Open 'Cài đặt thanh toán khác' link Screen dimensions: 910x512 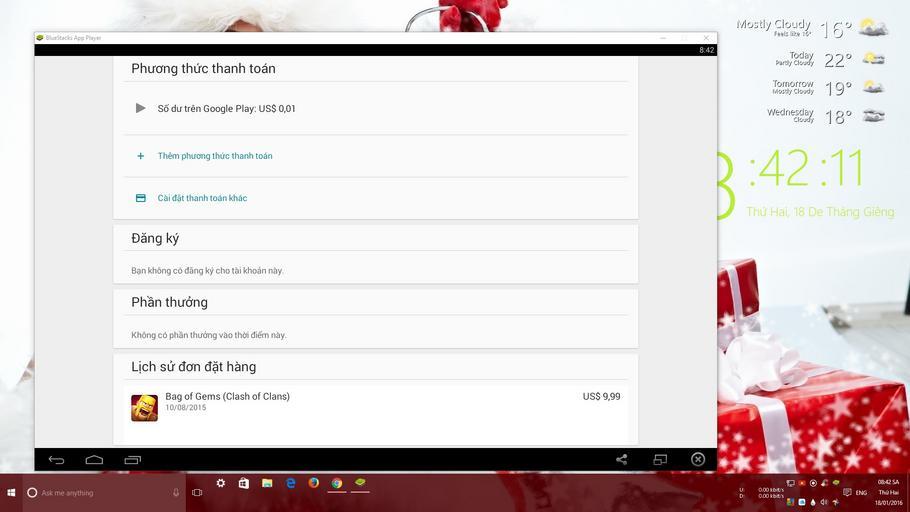tap(202, 198)
